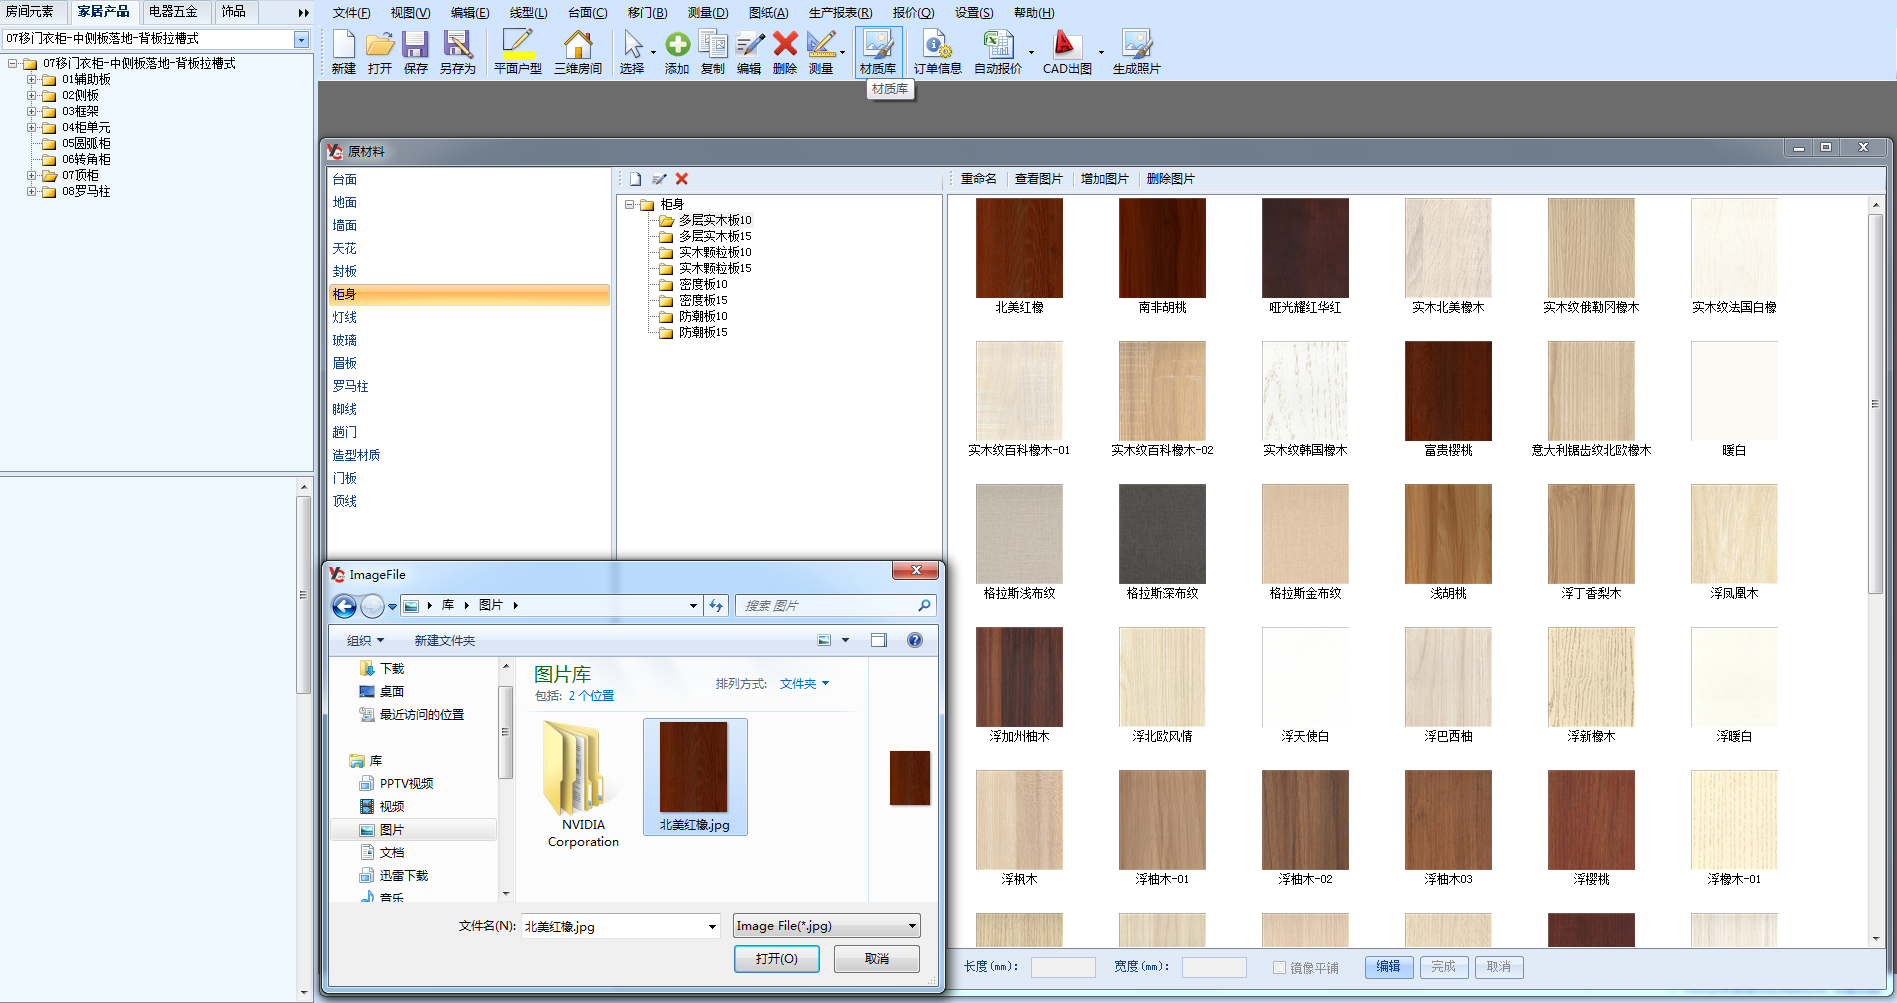Open the 生产报表(R) menu
This screenshot has height=1003, width=1897.
point(840,13)
